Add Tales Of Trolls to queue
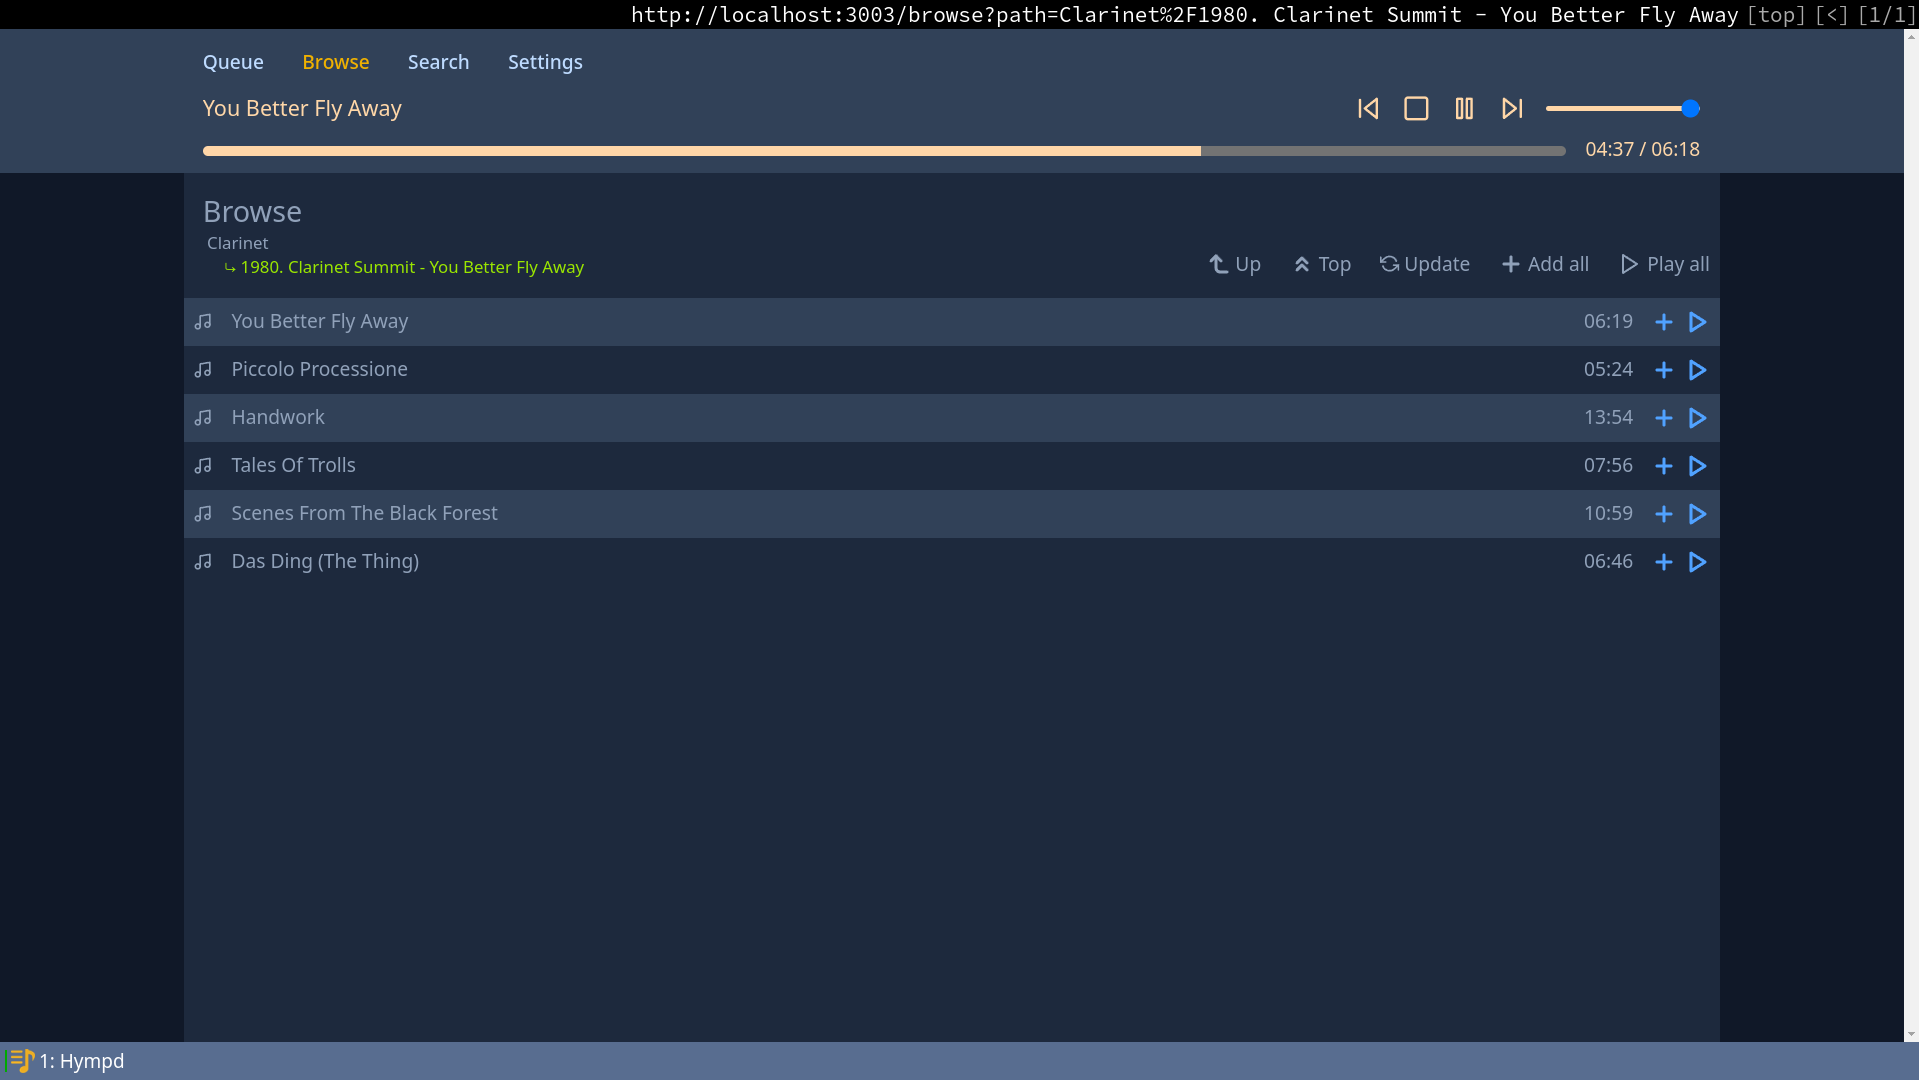 (1663, 466)
